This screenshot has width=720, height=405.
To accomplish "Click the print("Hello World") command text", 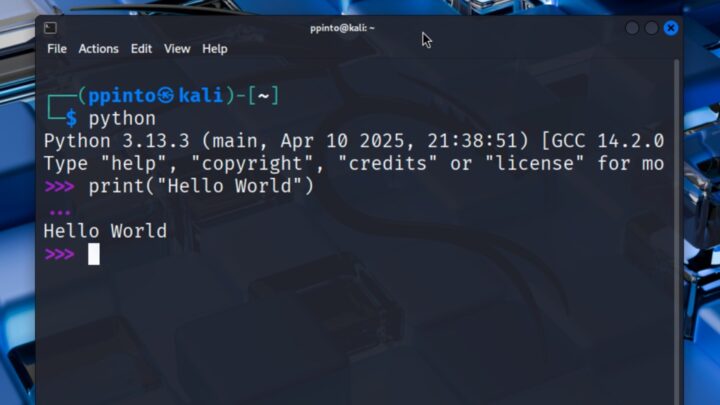I will point(201,186).
